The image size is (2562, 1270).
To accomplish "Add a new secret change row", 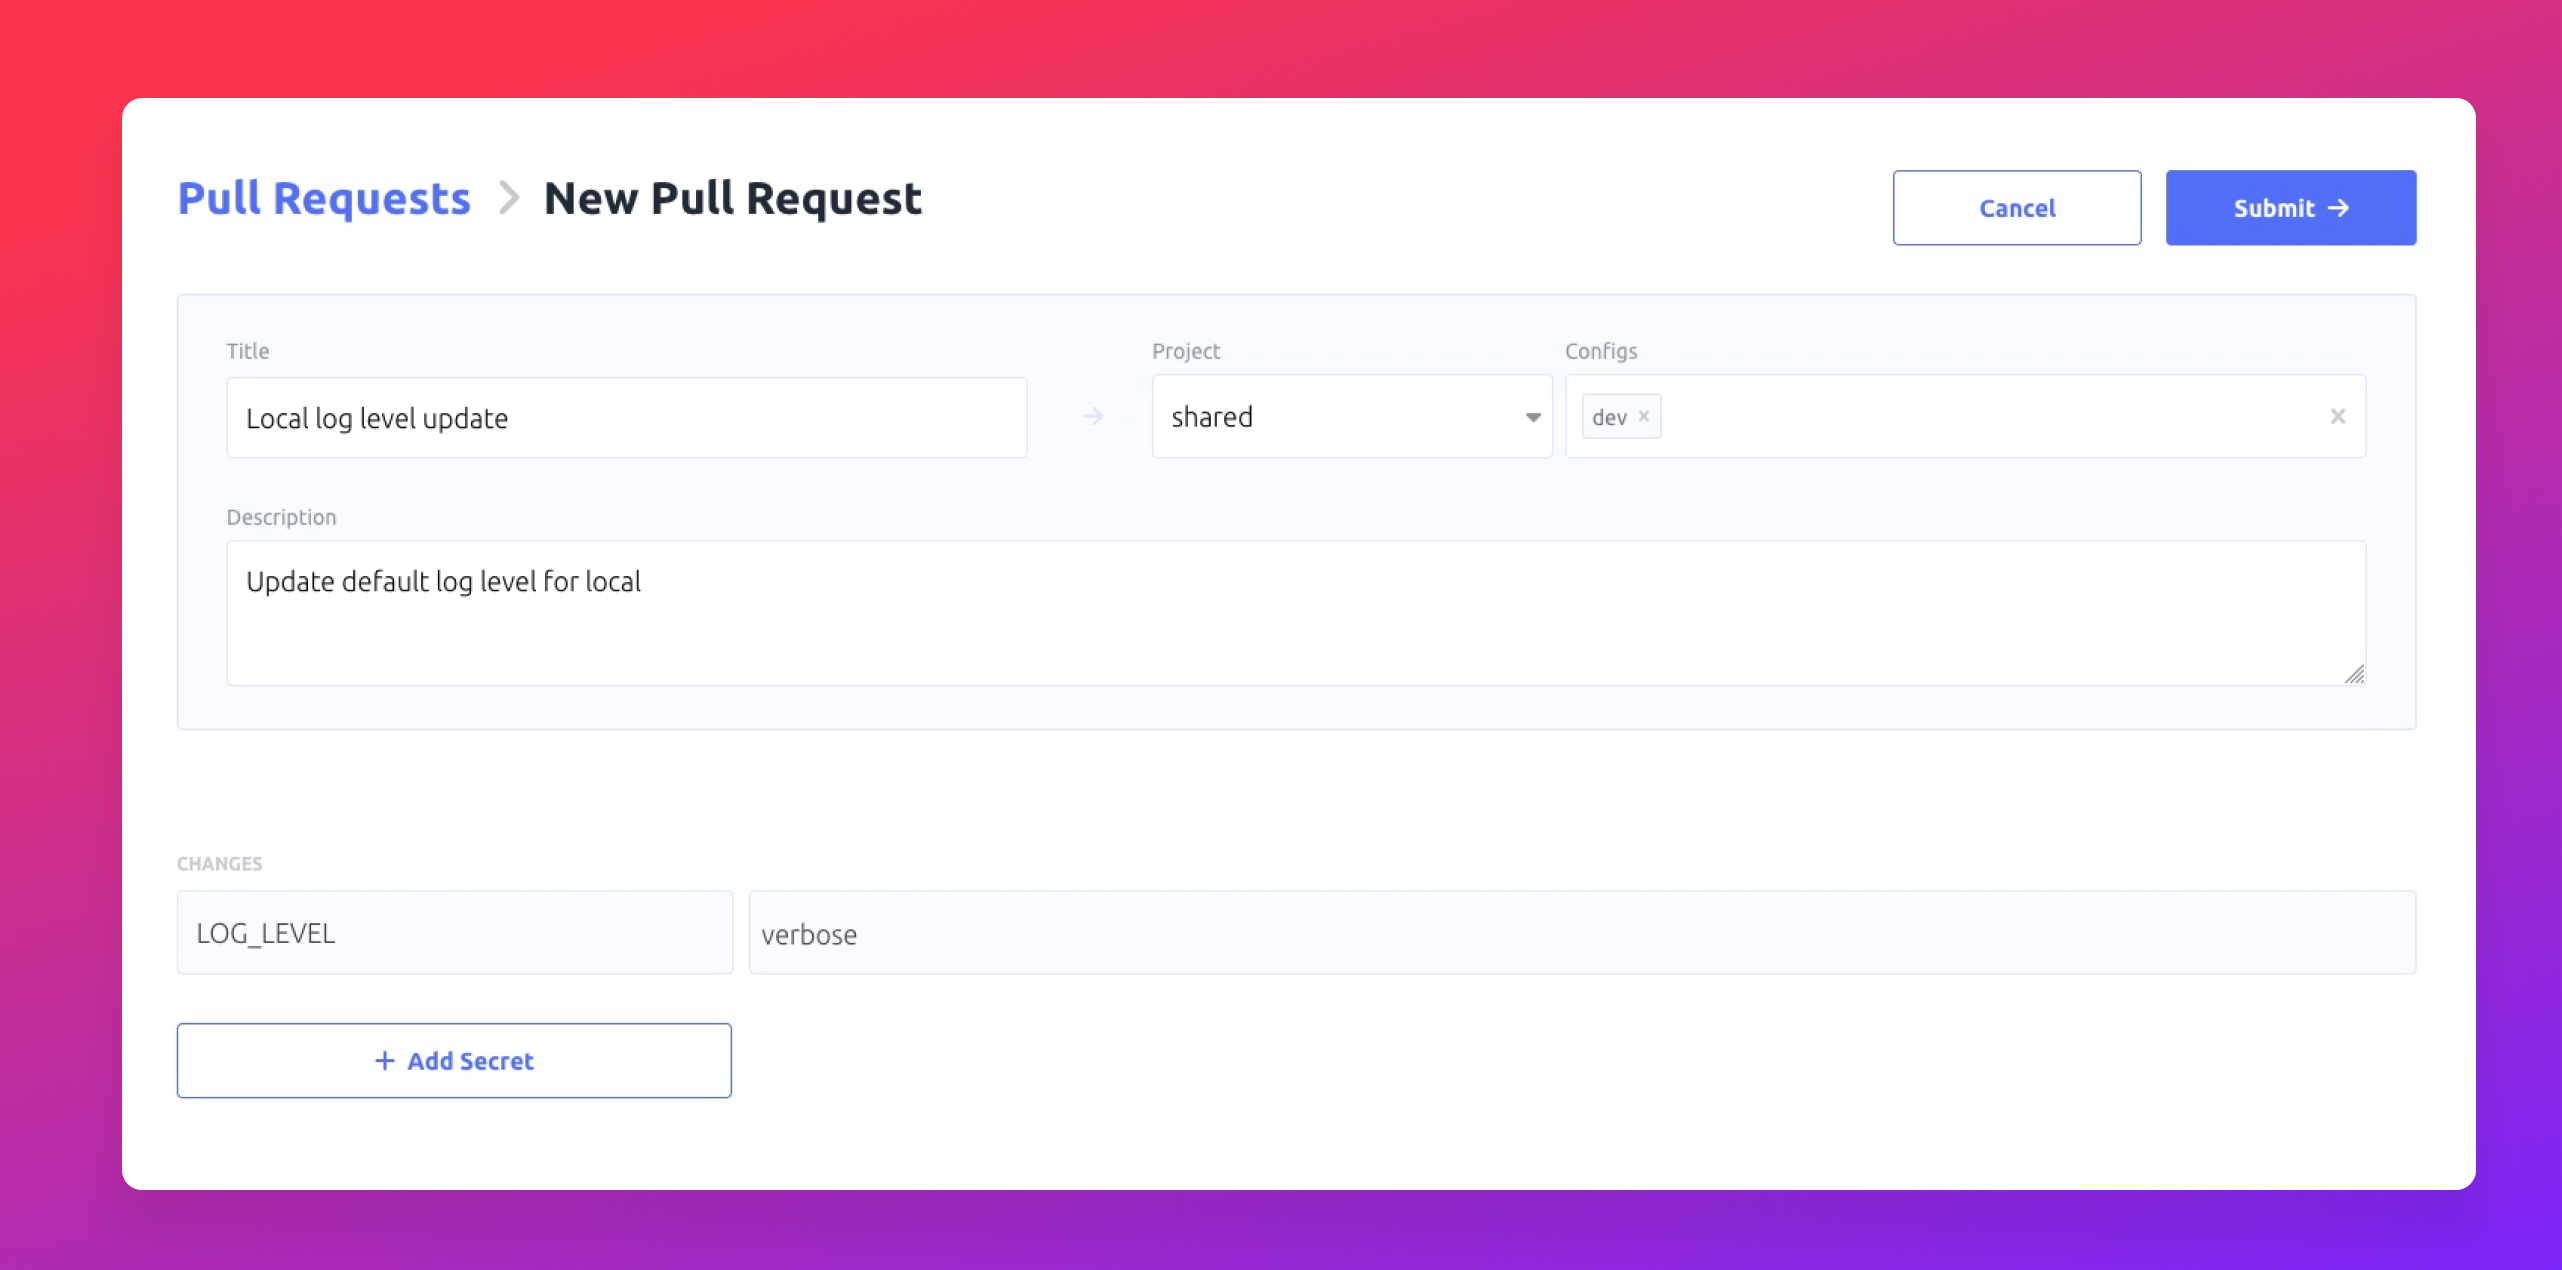I will [x=454, y=1060].
